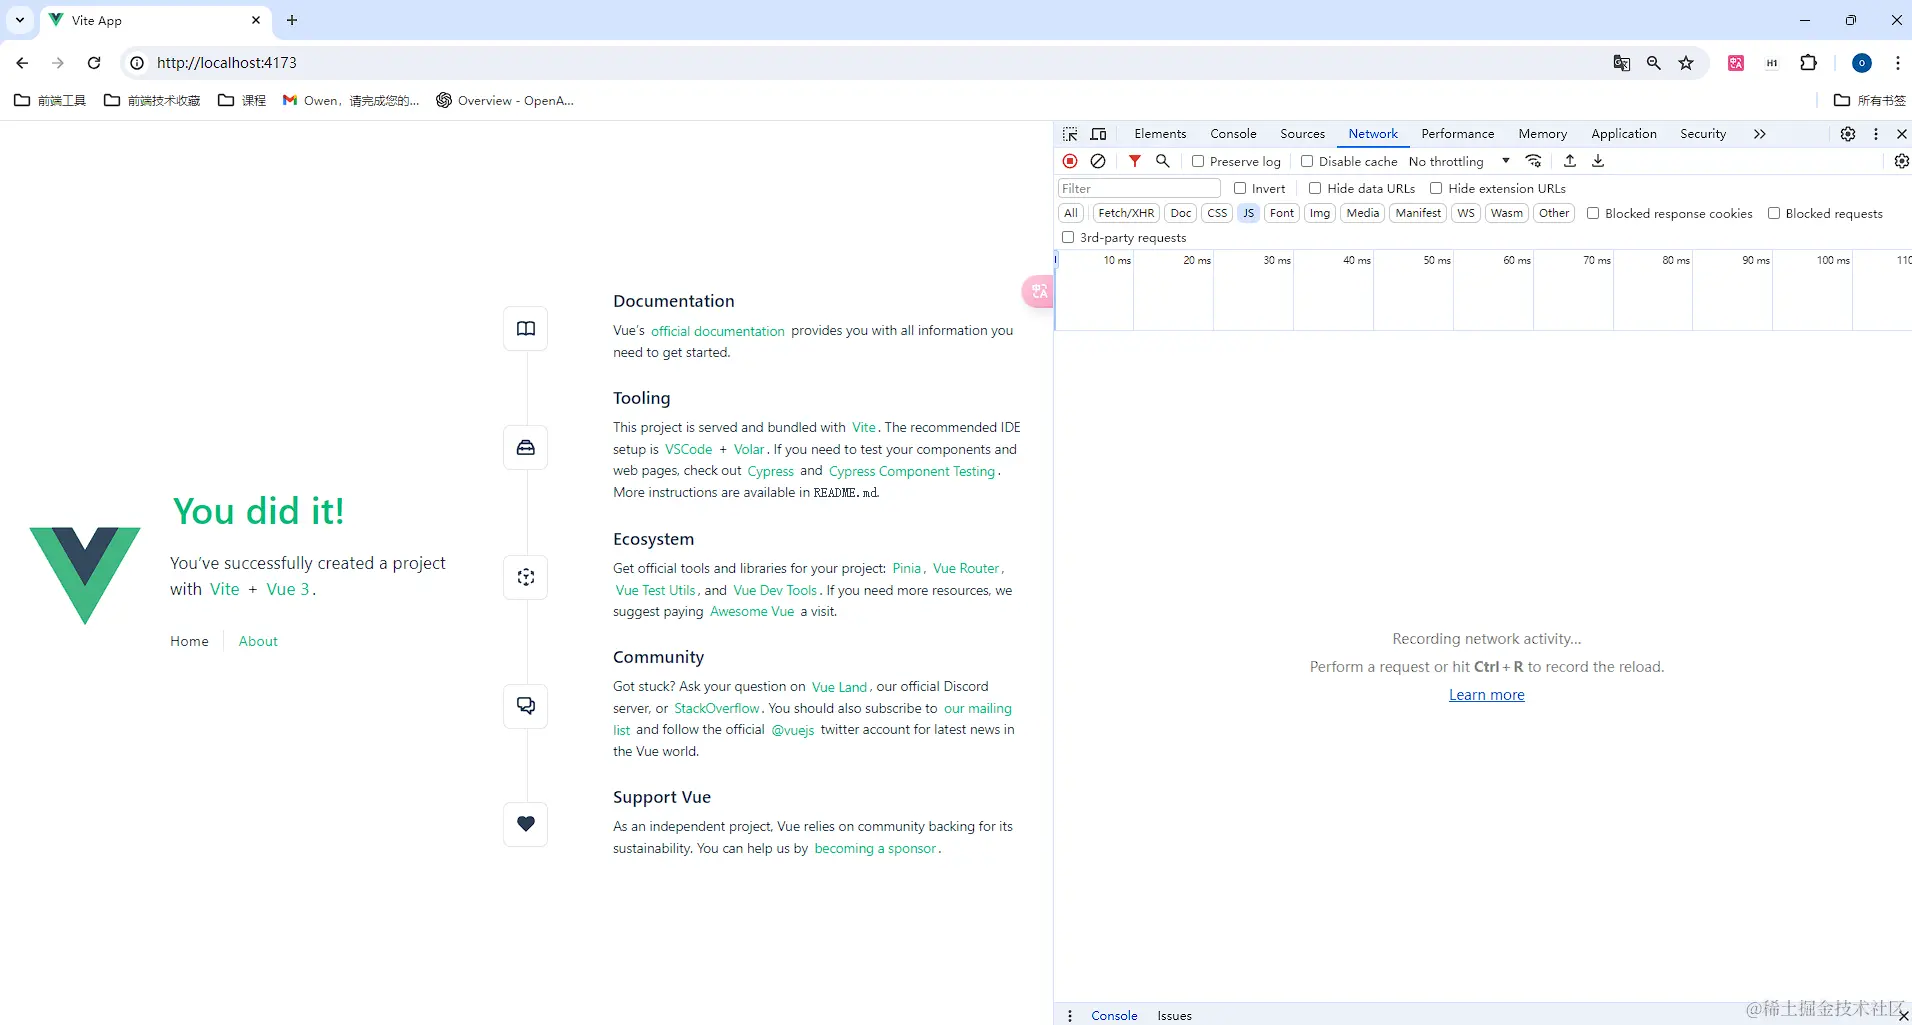Open the Chrome three-dot menu
Image resolution: width=1912 pixels, height=1025 pixels.
[x=1897, y=63]
